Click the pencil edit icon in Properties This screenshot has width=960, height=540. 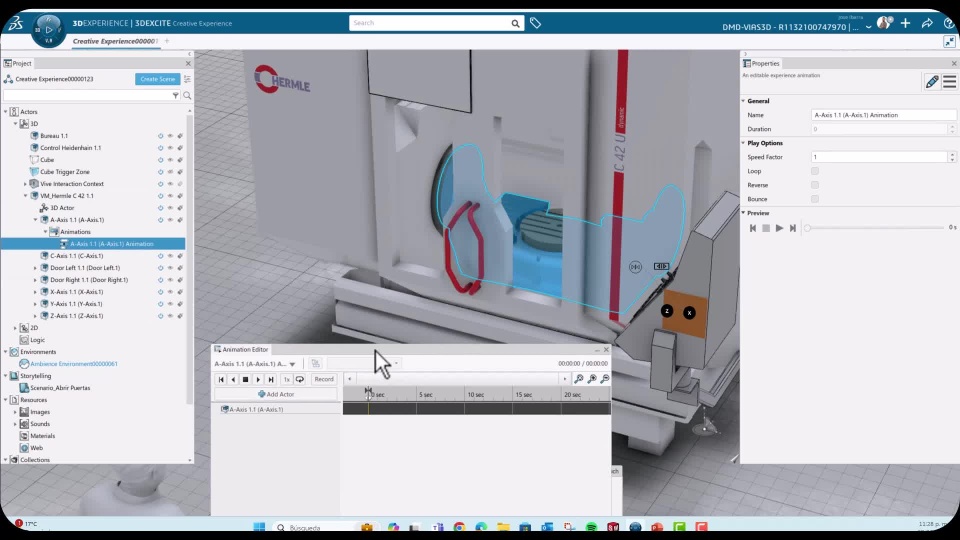pos(932,81)
